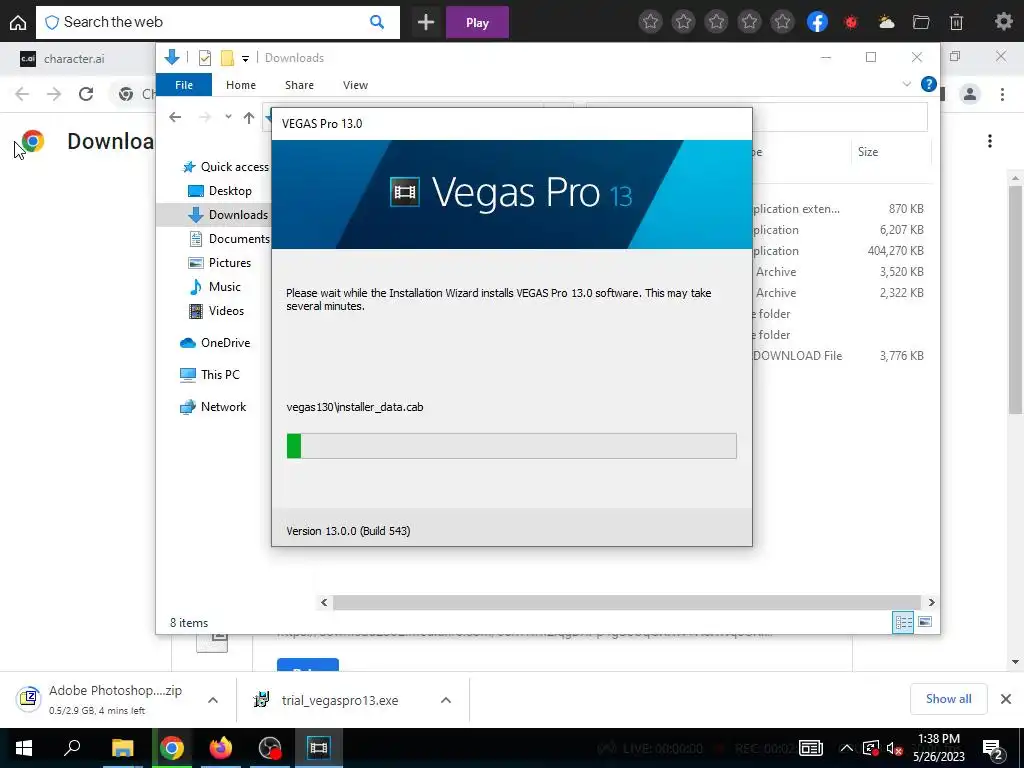This screenshot has width=1024, height=768.
Task: Open the browser three-dot menu
Action: click(x=1002, y=94)
